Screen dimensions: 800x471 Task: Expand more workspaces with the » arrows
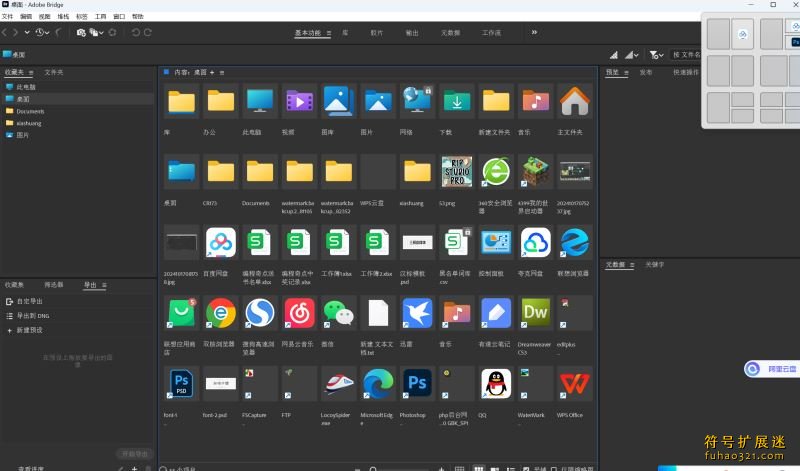(534, 32)
